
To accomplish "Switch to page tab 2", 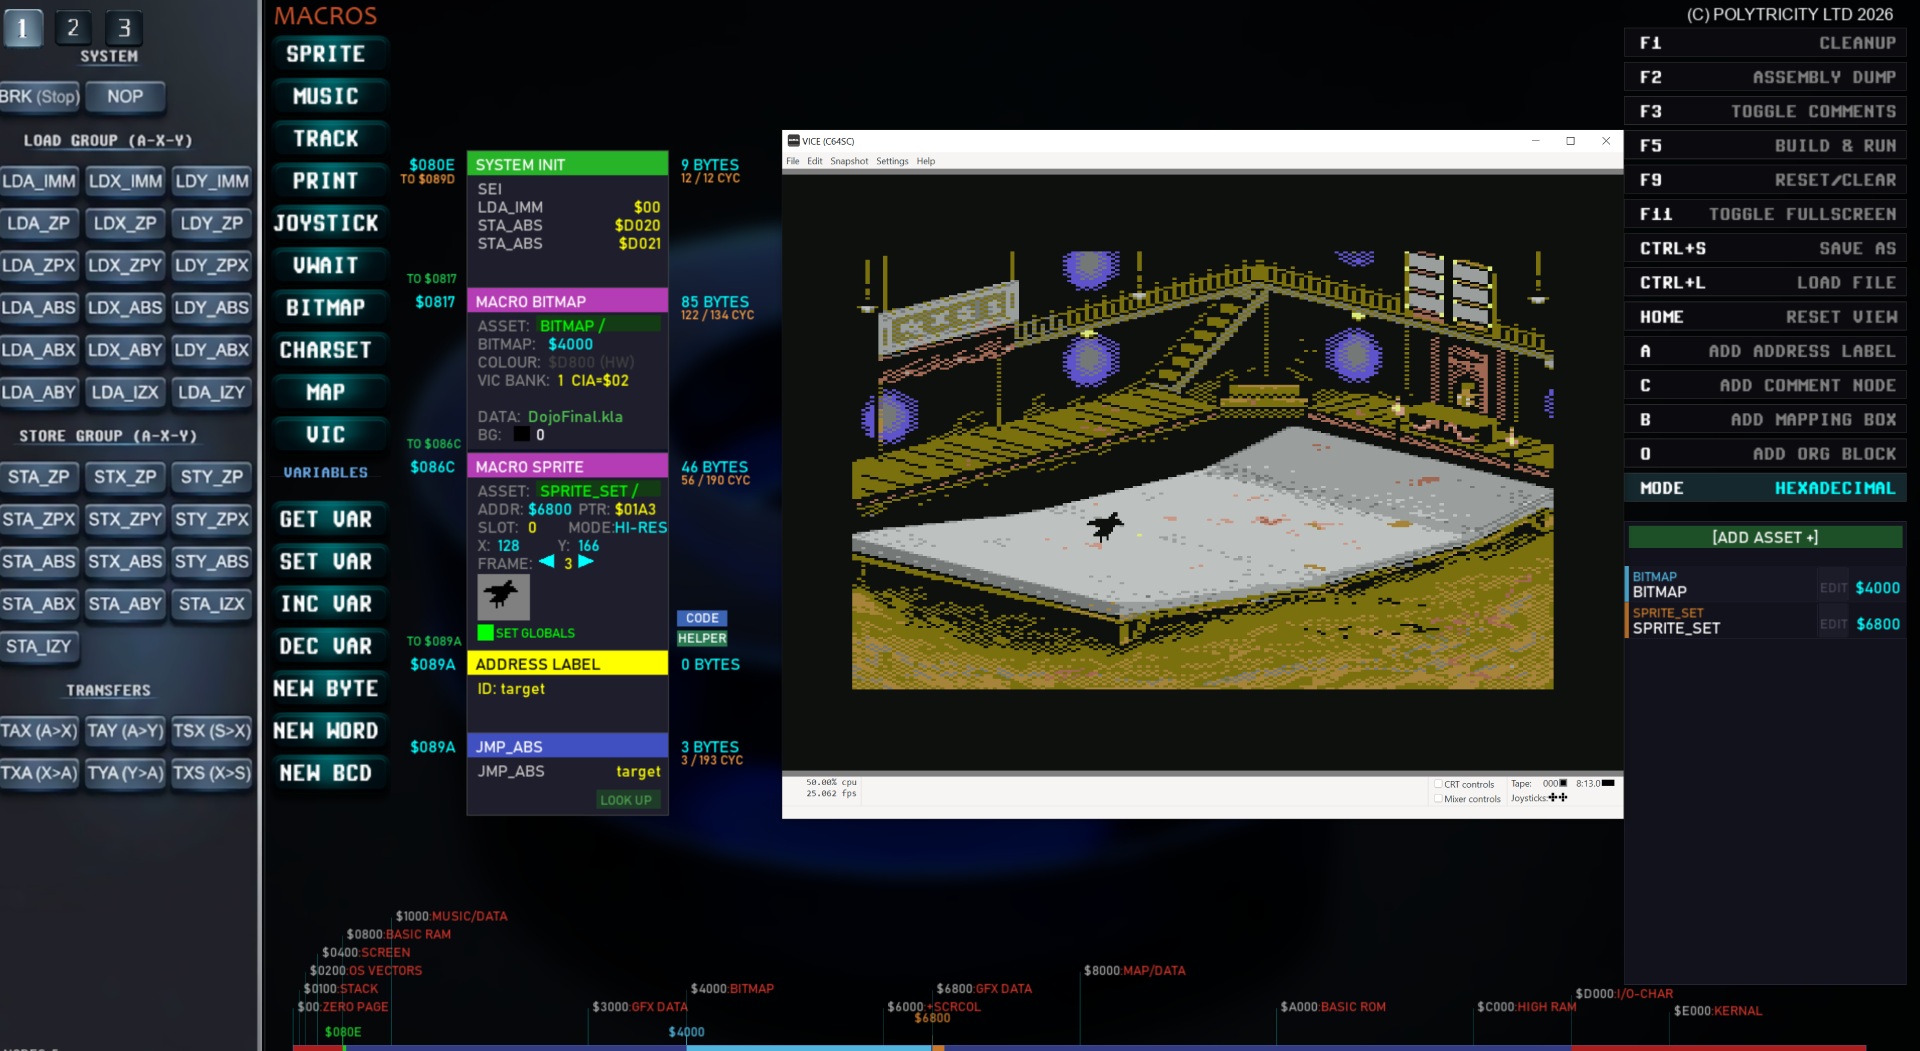I will click(x=73, y=28).
